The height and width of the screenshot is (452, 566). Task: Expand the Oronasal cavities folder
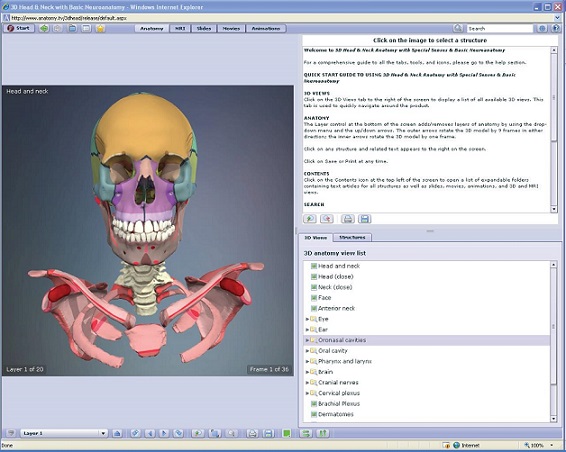(x=307, y=340)
